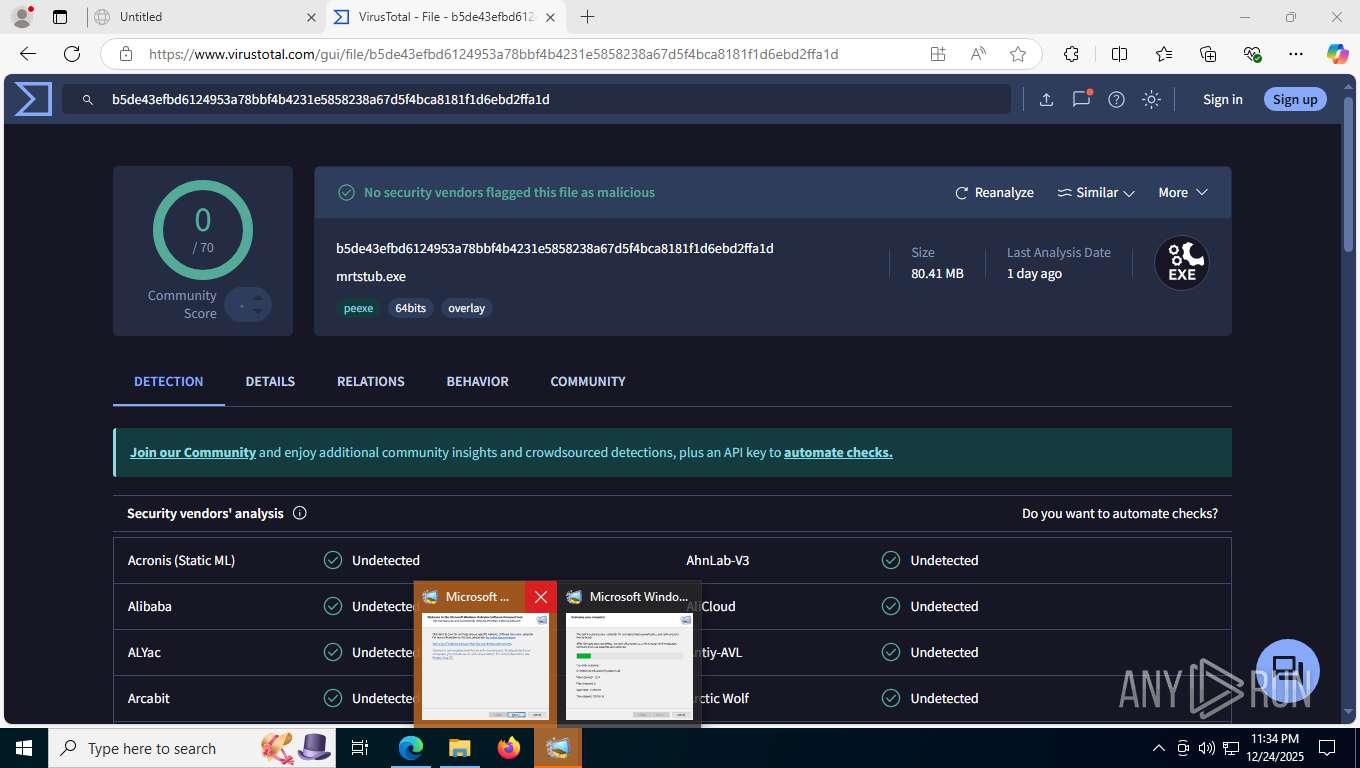Select the Microsoft Windows welcome window thumbnail

[x=486, y=665]
